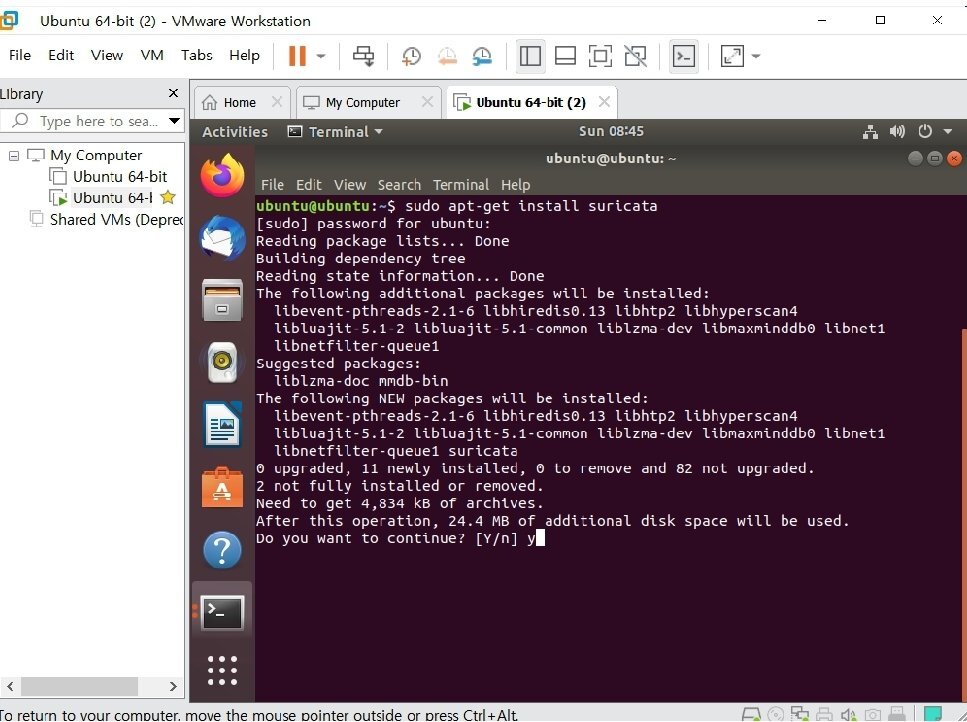Viewport: 967px width, 722px height.
Task: Click the favorite star beside the running VM
Action: tap(168, 197)
